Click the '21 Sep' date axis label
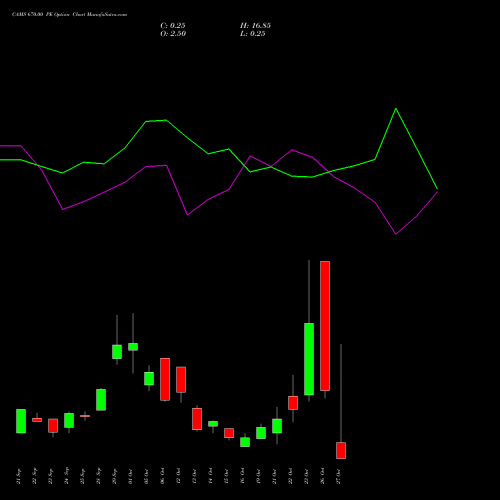The image size is (500, 500). tap(19, 476)
